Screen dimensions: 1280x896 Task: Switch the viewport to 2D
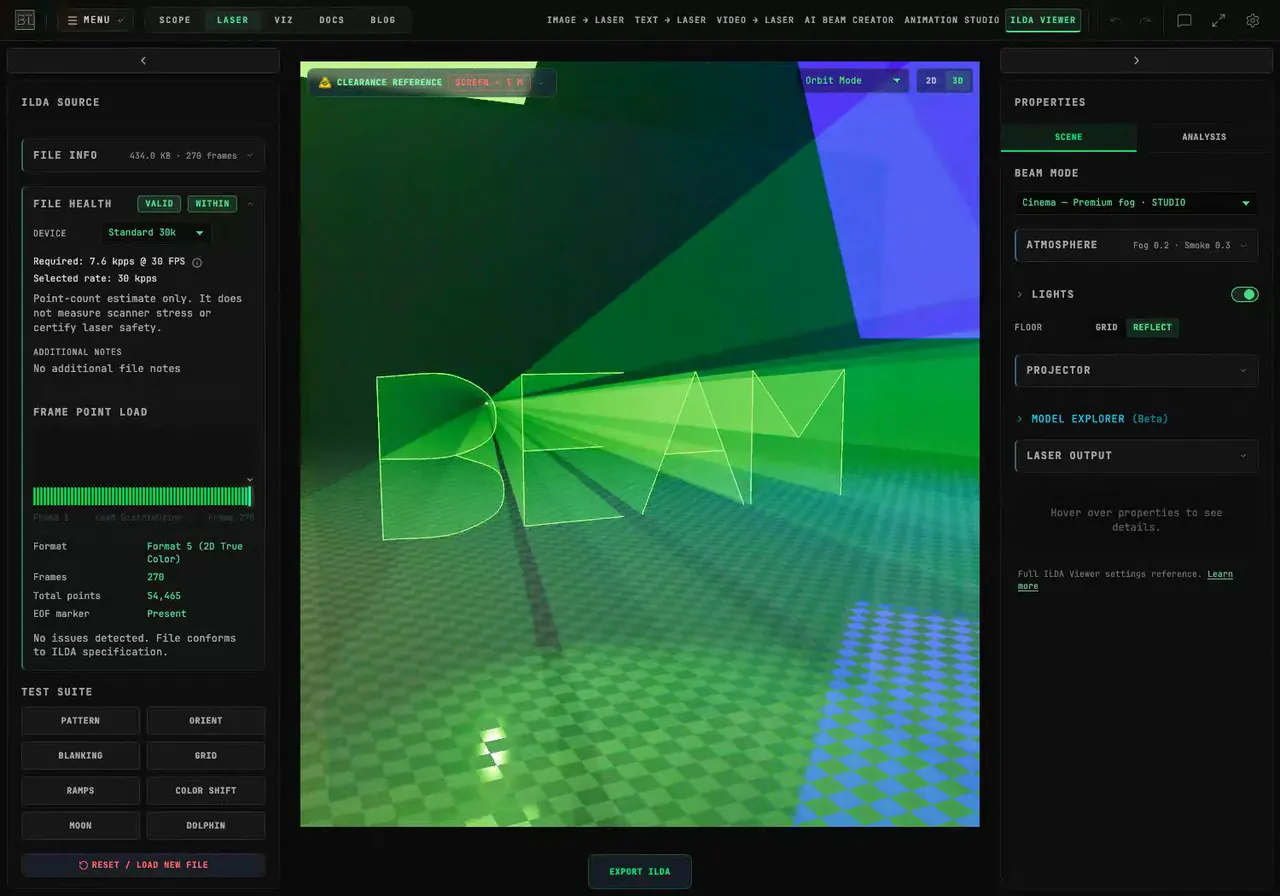click(931, 81)
